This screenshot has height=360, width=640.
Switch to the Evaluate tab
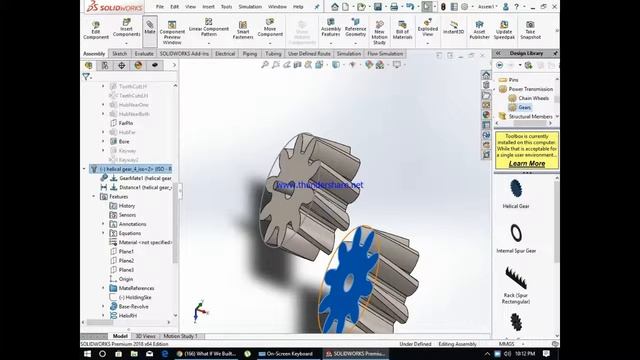[x=144, y=53]
